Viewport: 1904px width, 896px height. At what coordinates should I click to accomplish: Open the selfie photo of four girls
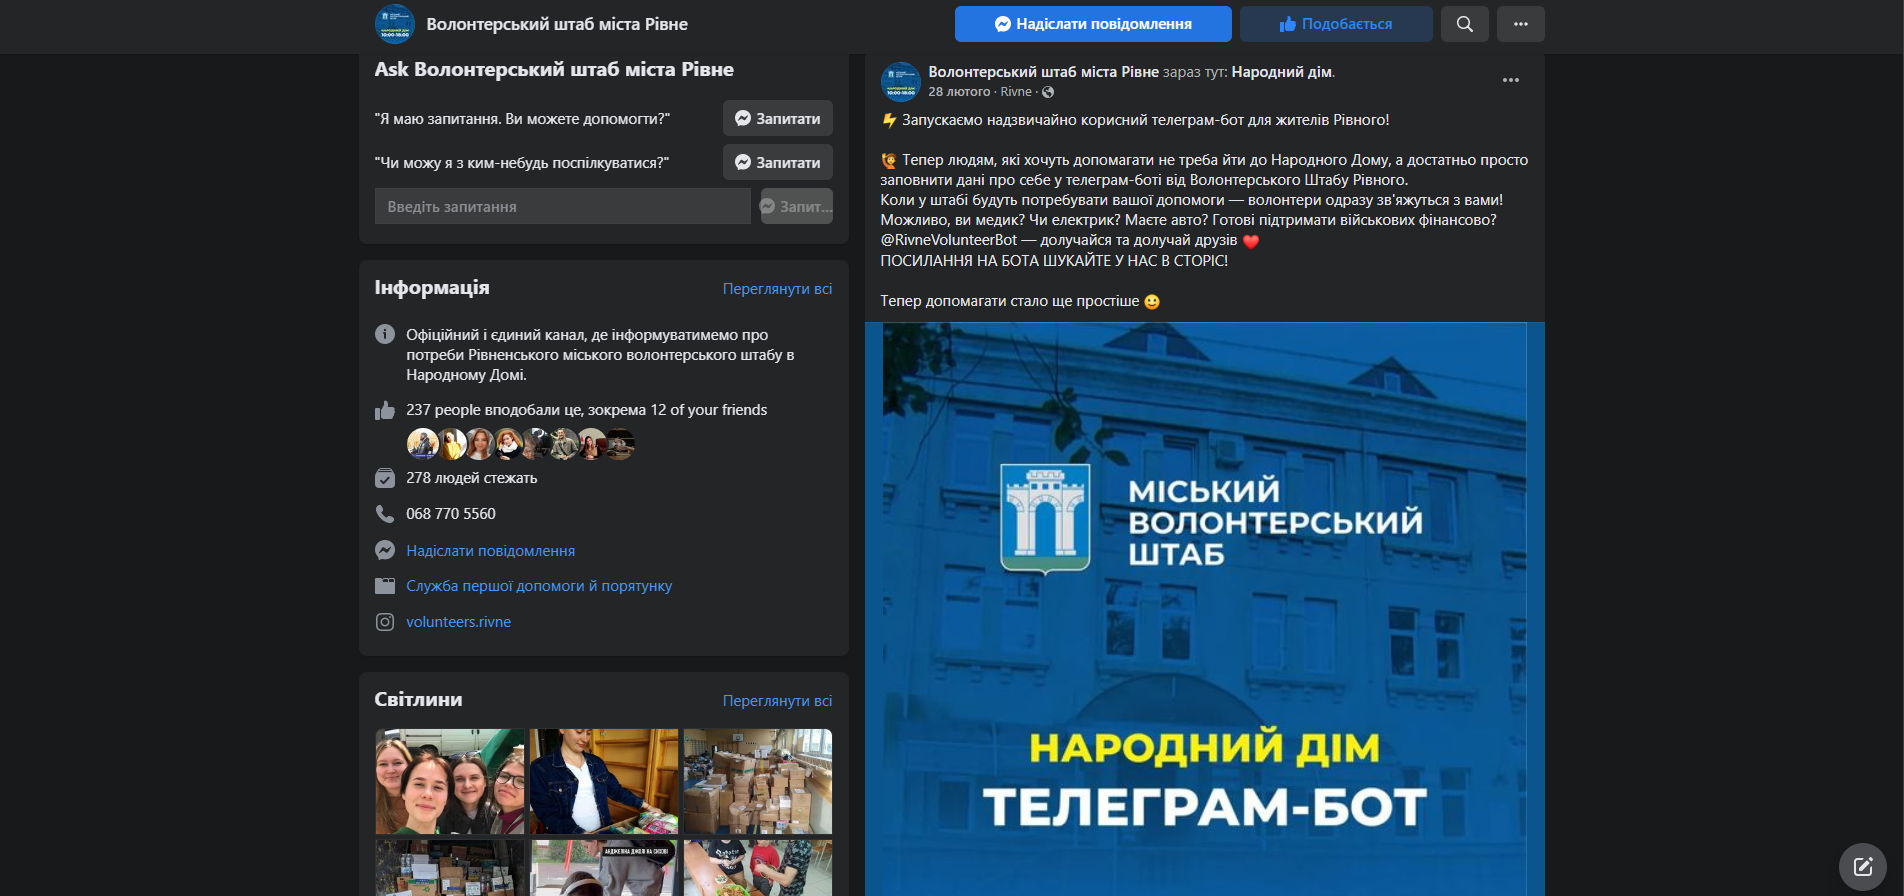click(x=450, y=781)
